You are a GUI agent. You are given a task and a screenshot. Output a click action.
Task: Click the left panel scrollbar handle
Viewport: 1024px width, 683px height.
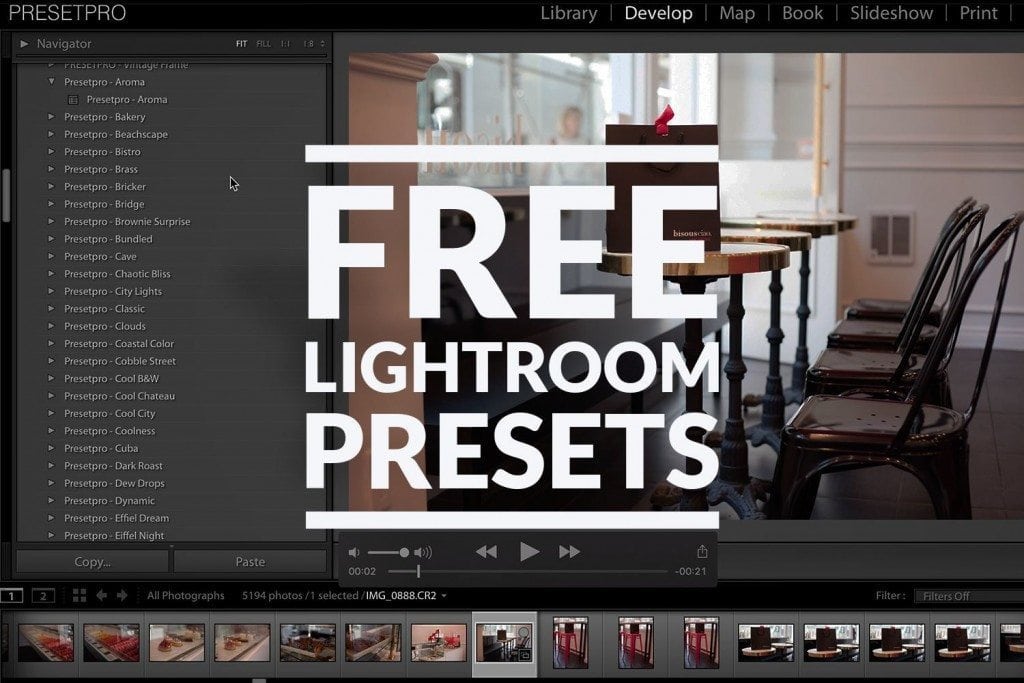tap(7, 195)
